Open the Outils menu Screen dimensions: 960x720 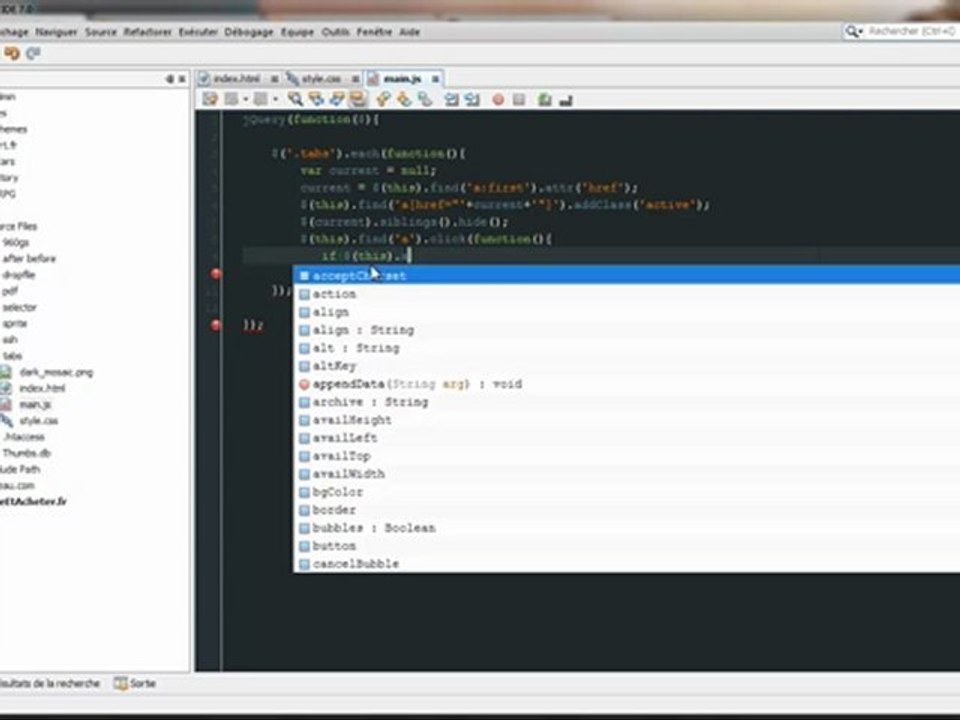(336, 32)
